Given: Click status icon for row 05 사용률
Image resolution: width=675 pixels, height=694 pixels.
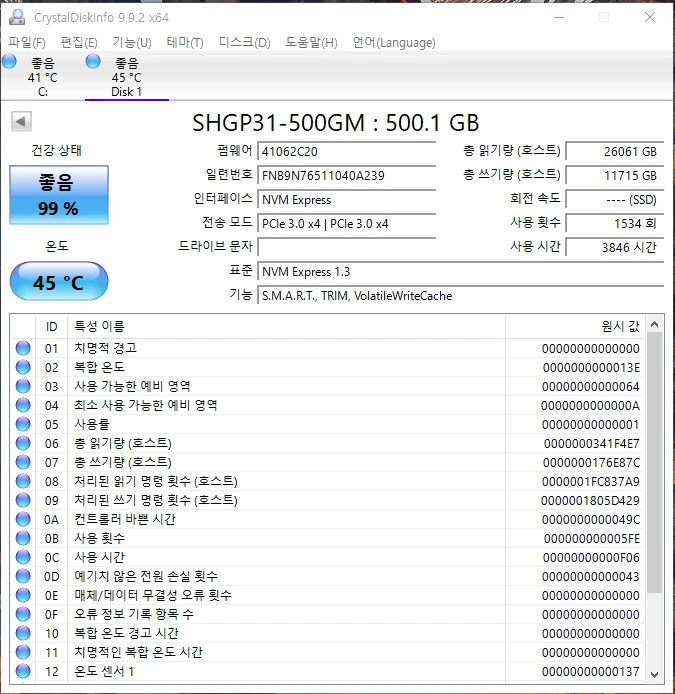Looking at the screenshot, I should click(23, 424).
